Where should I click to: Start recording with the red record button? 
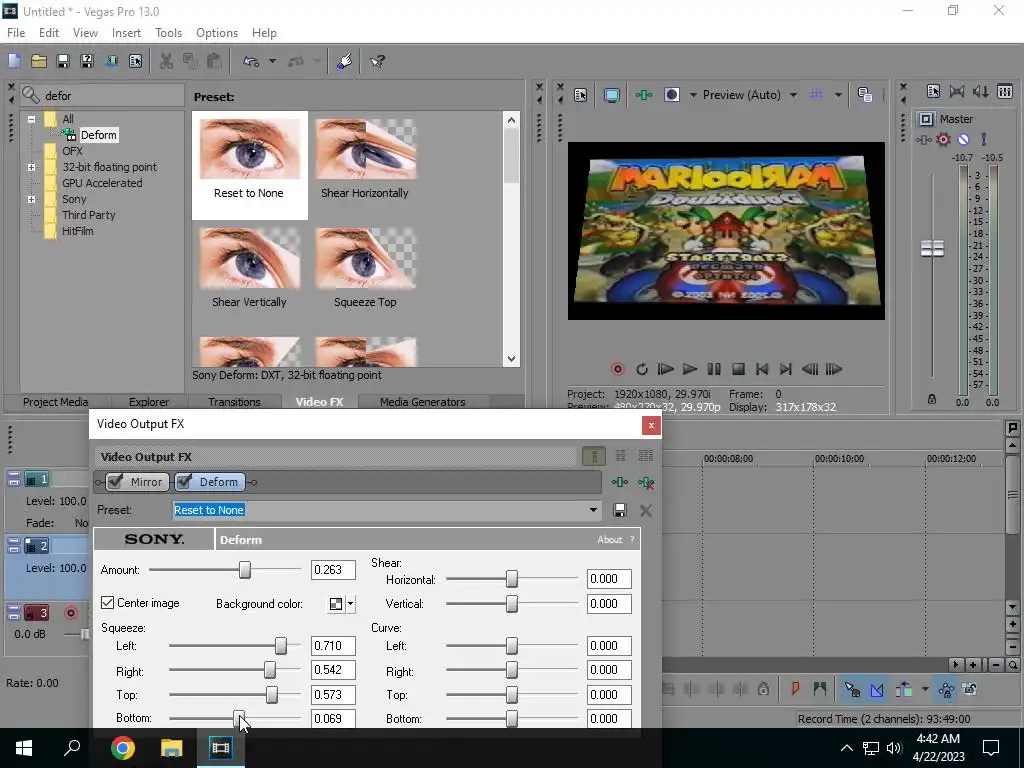pyautogui.click(x=617, y=369)
